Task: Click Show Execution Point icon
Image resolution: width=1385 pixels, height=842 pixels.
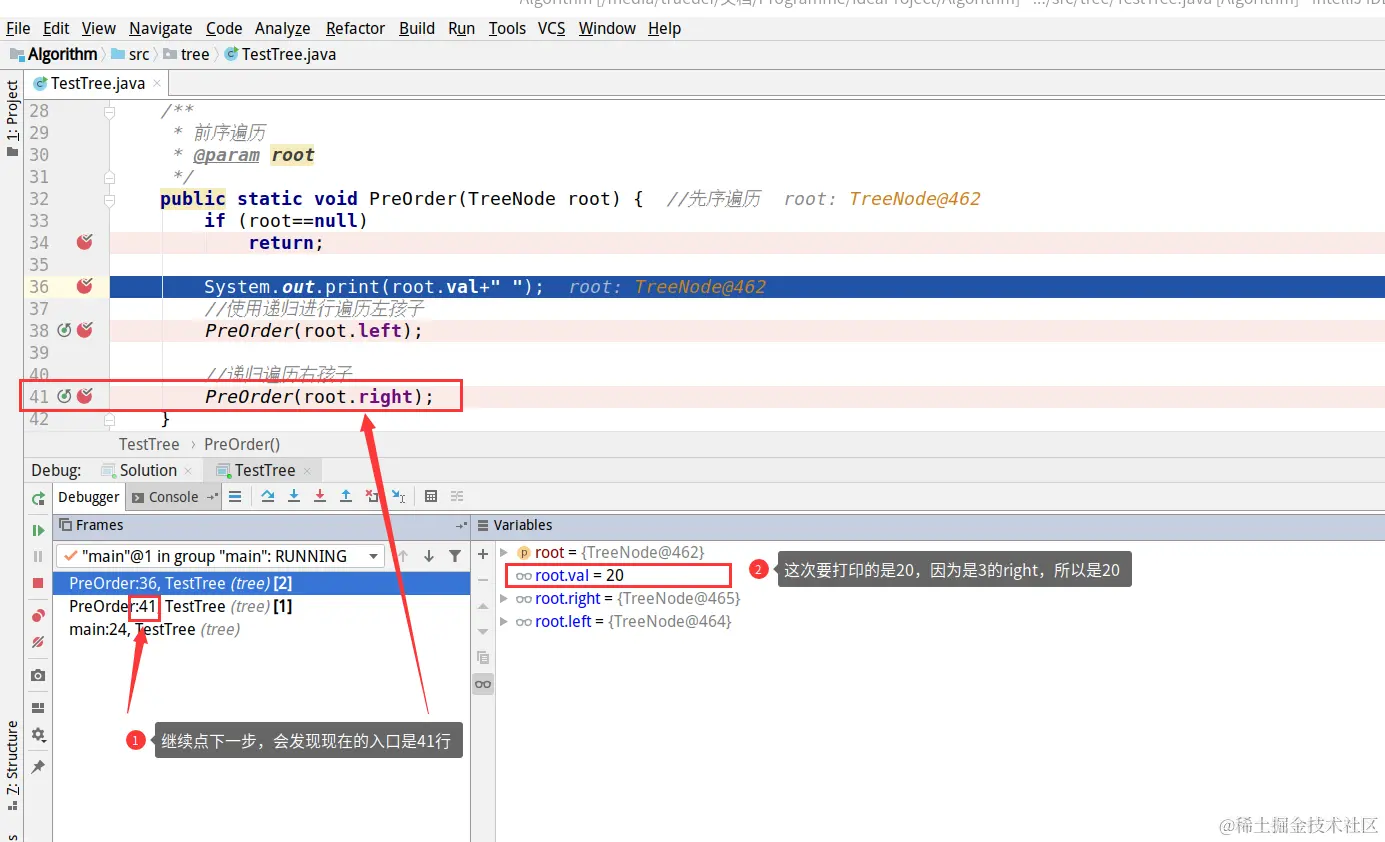Action: tap(235, 496)
